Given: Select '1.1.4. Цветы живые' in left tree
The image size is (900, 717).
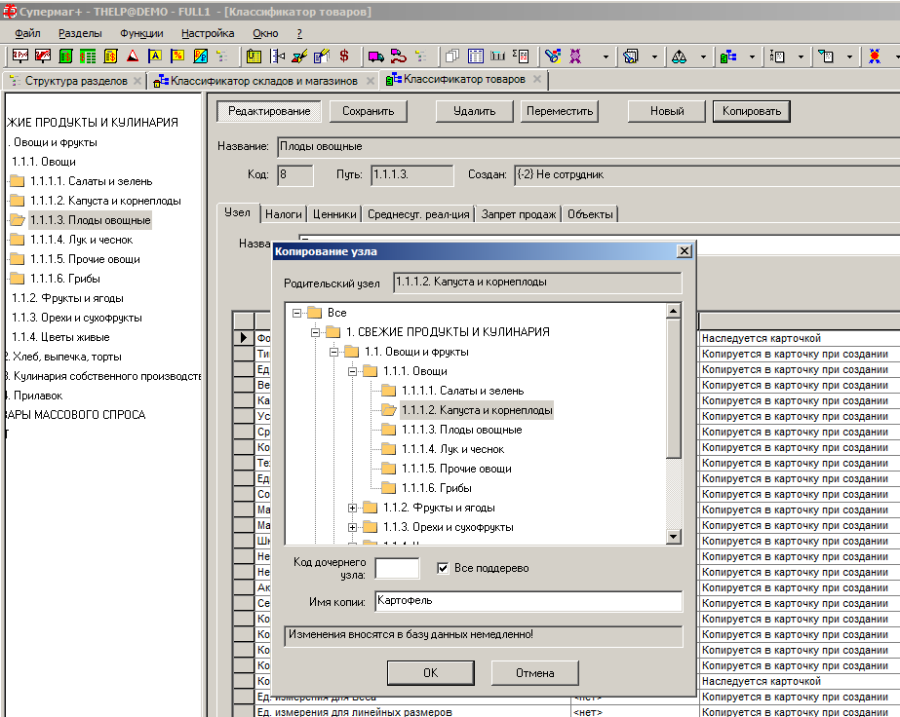Looking at the screenshot, I should coord(60,338).
